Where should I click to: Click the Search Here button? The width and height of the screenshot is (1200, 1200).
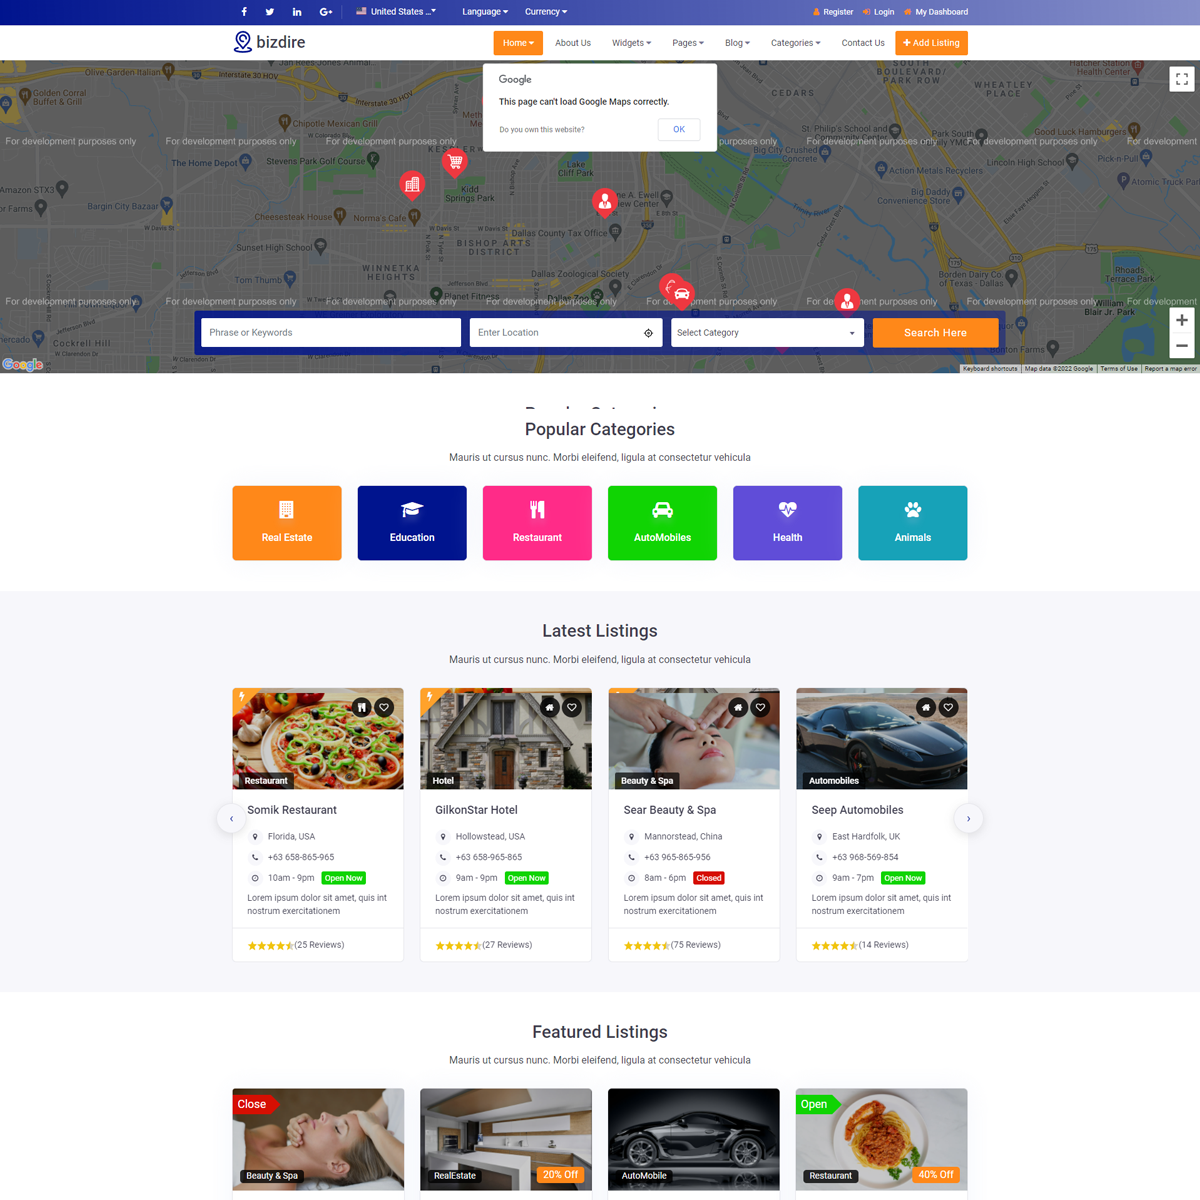[935, 332]
